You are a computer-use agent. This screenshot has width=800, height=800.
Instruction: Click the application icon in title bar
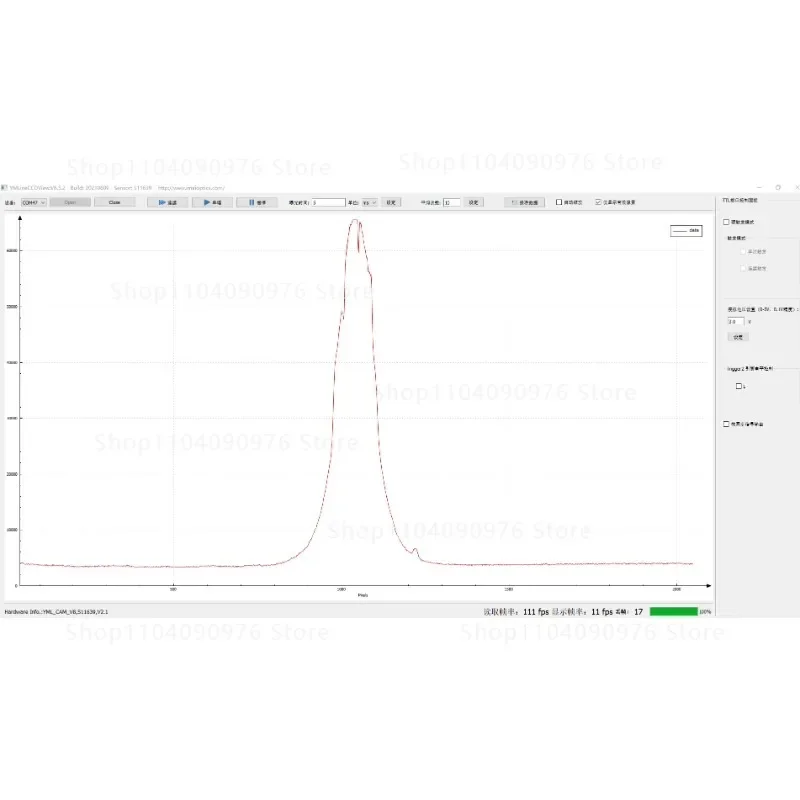pyautogui.click(x=4, y=188)
